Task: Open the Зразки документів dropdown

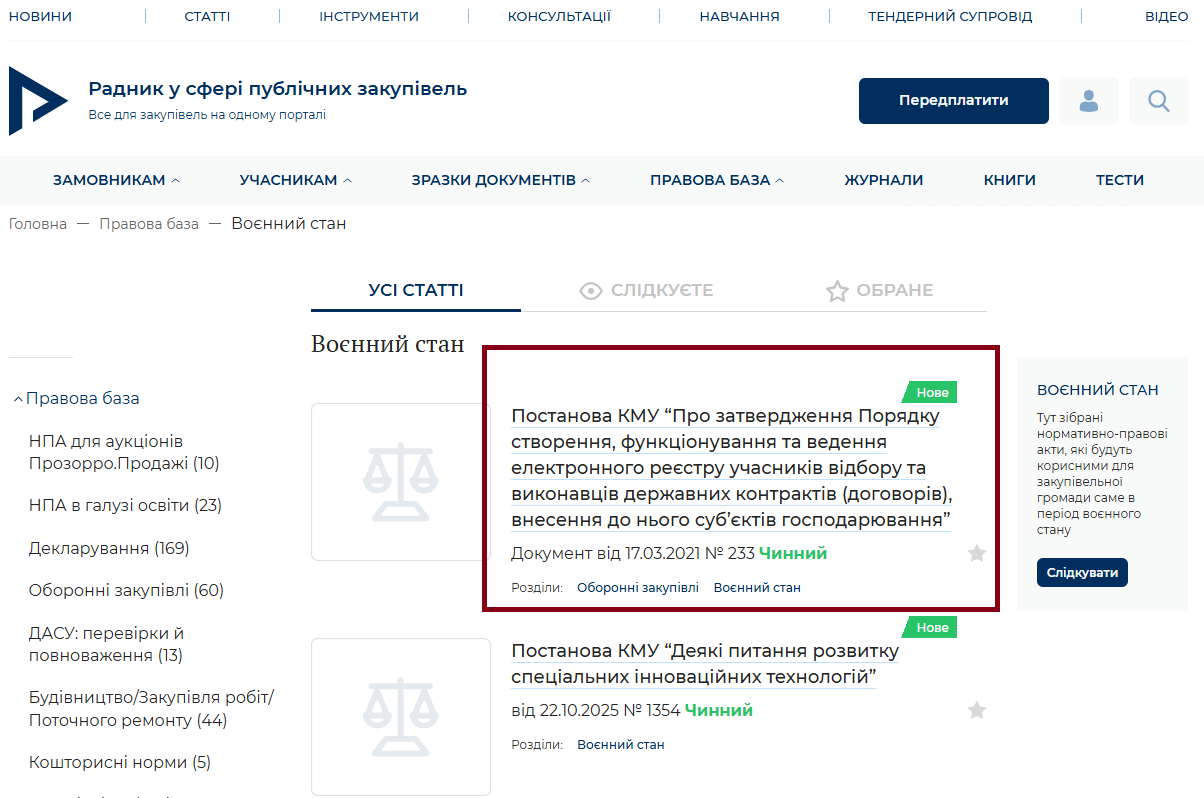Action: (x=501, y=180)
